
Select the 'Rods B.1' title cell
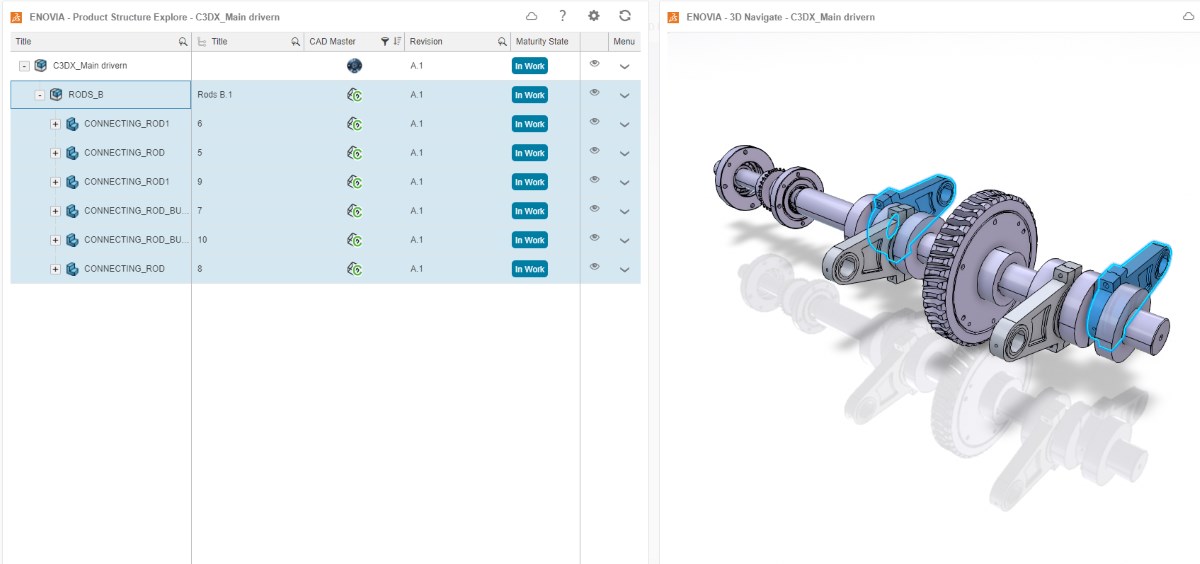coord(248,95)
